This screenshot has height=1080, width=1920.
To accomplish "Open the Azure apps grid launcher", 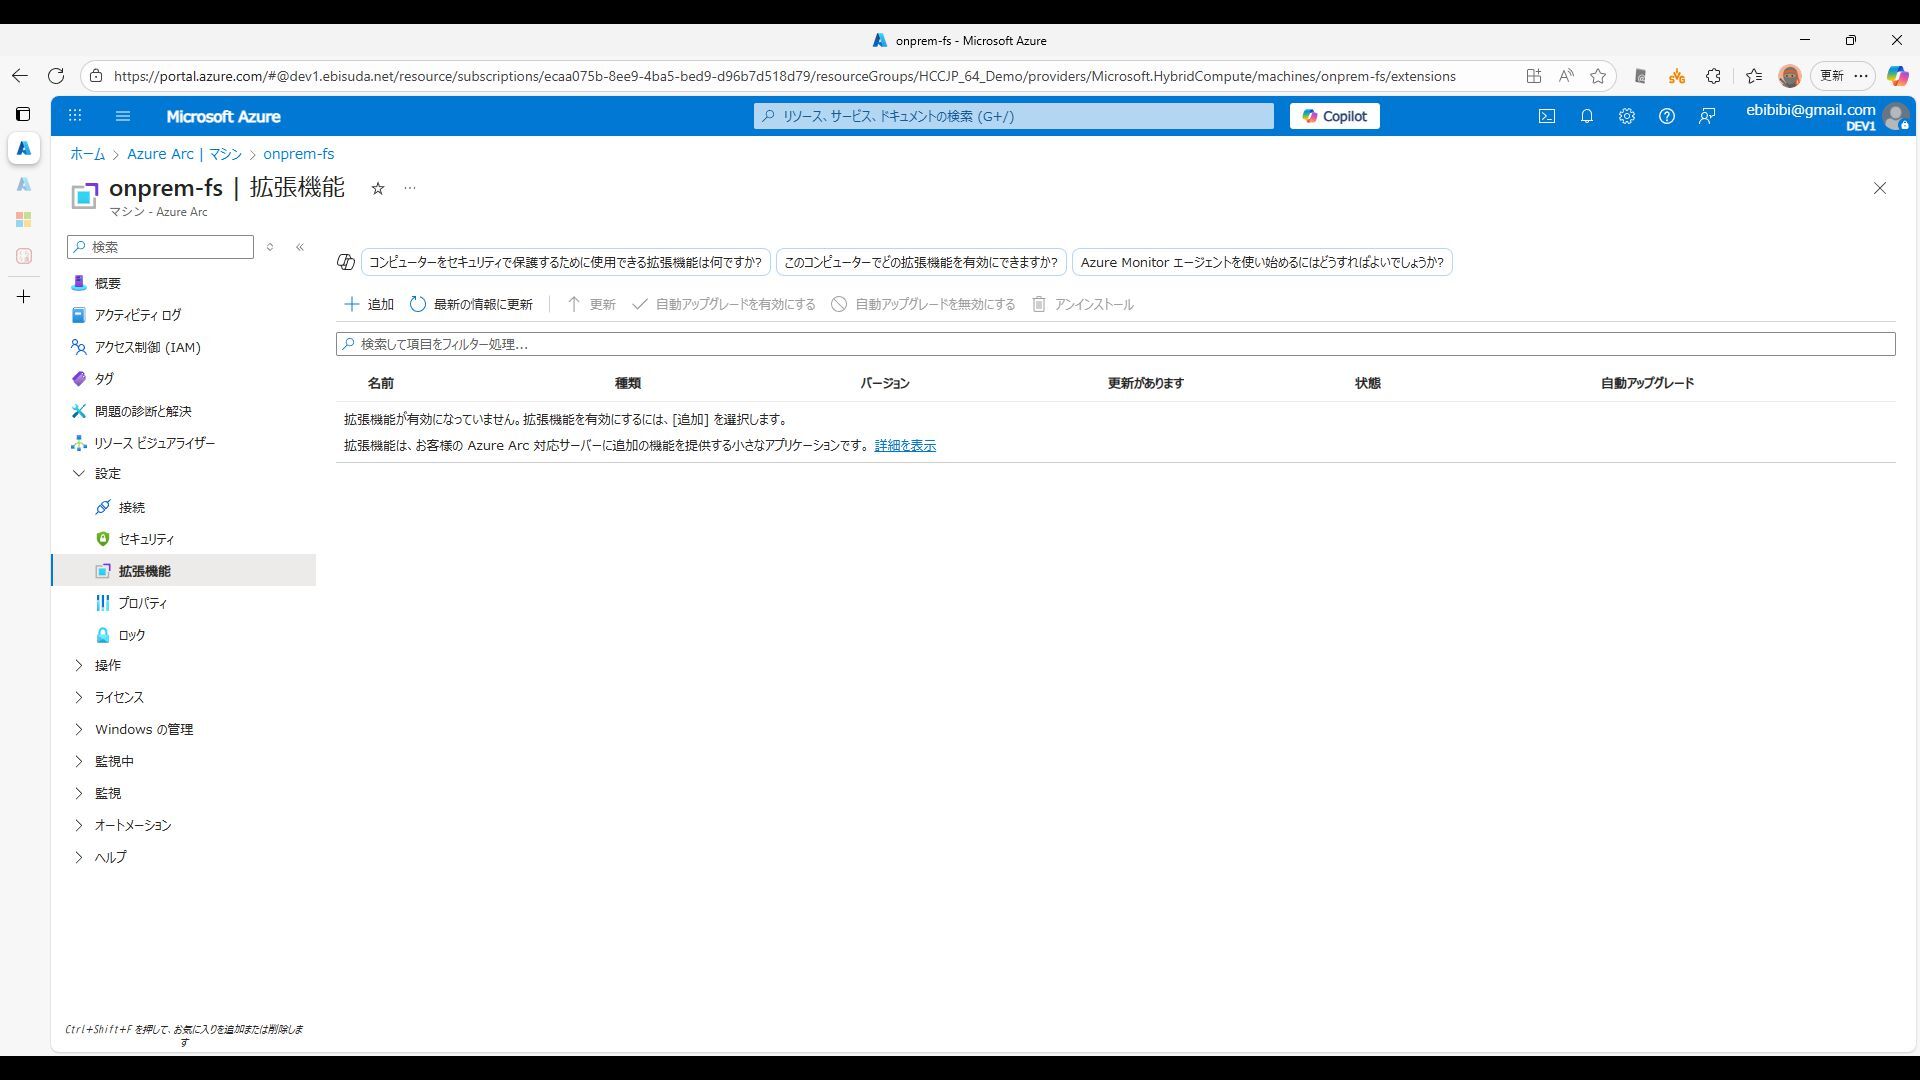I will (x=75, y=116).
